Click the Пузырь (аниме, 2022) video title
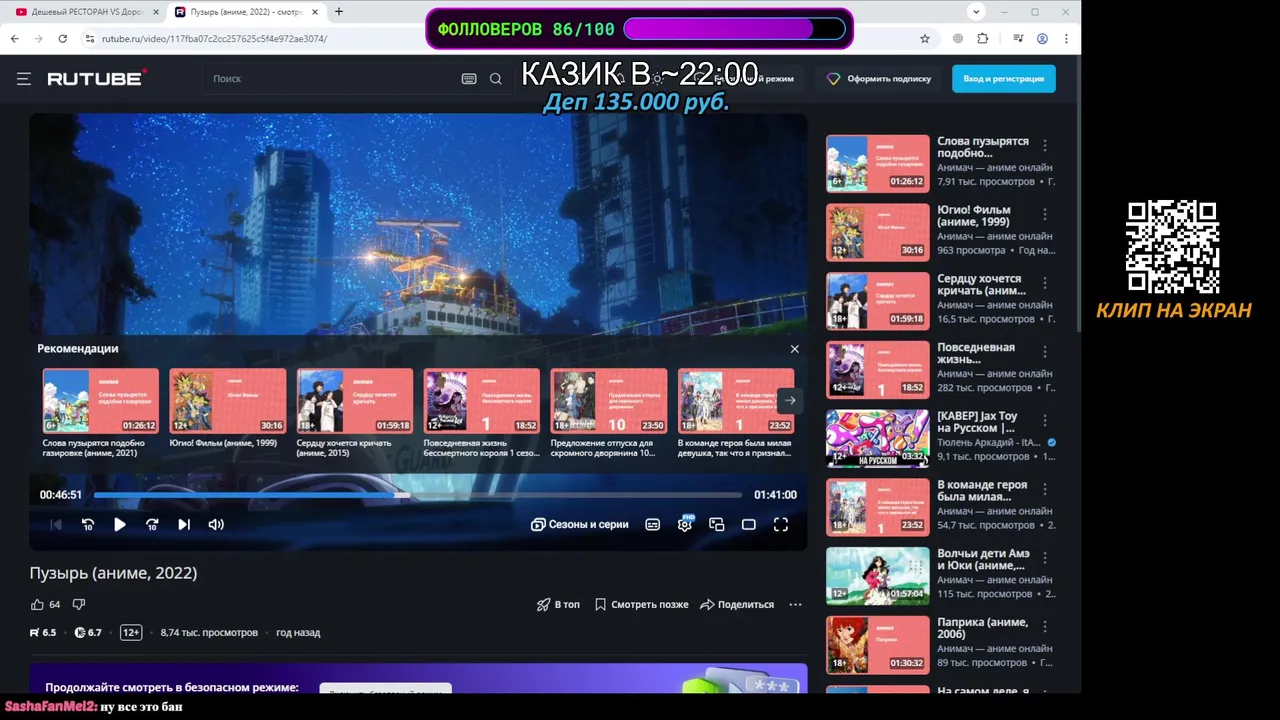Screen dimensions: 1280x720 (113, 573)
